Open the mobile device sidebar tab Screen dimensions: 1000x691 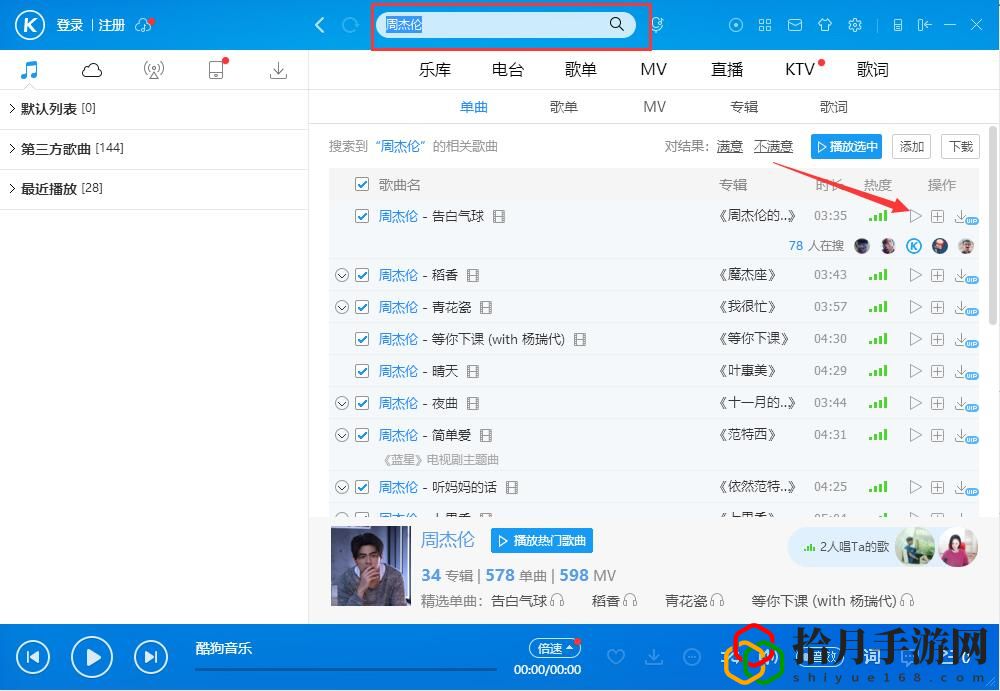(x=217, y=69)
